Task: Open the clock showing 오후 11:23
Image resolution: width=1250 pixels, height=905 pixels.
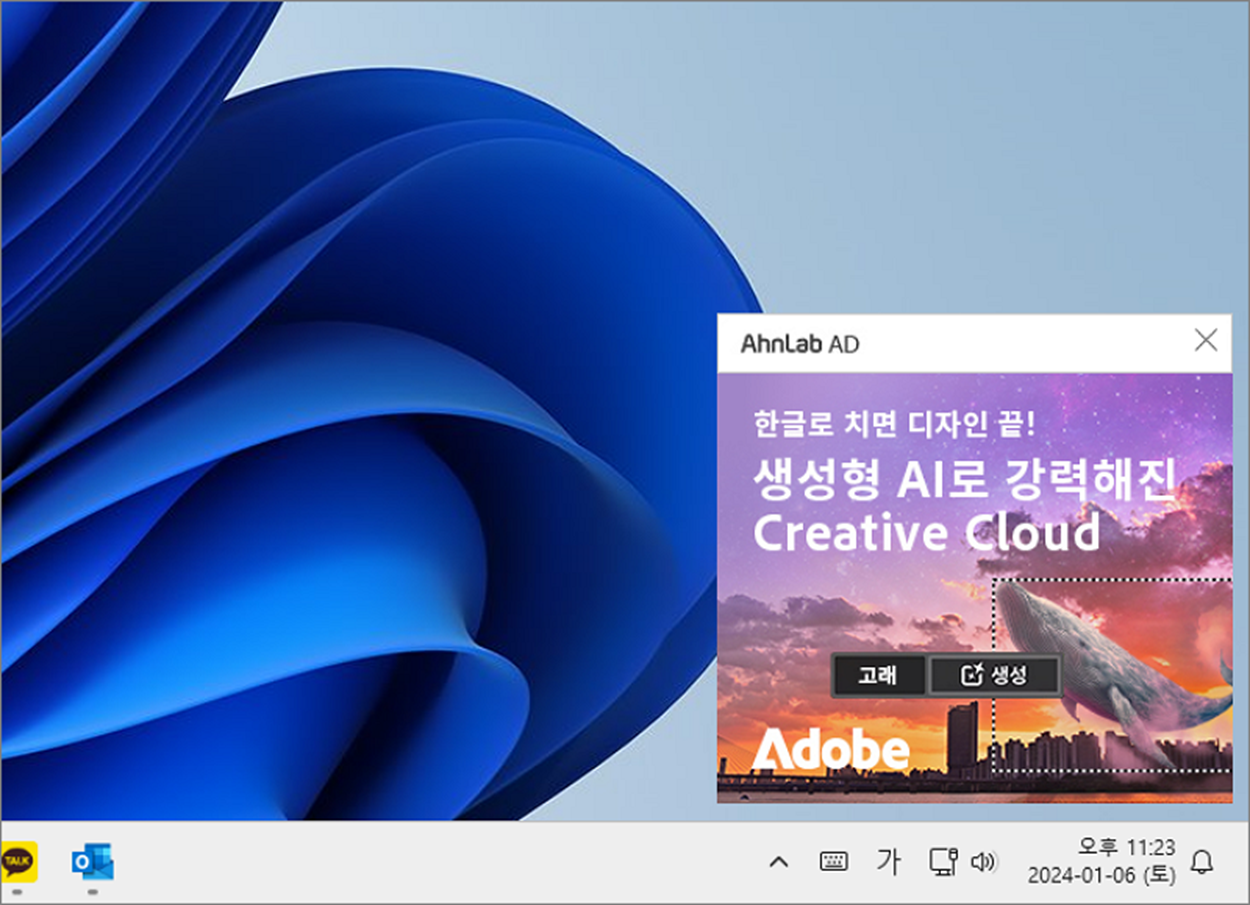Action: click(1126, 847)
